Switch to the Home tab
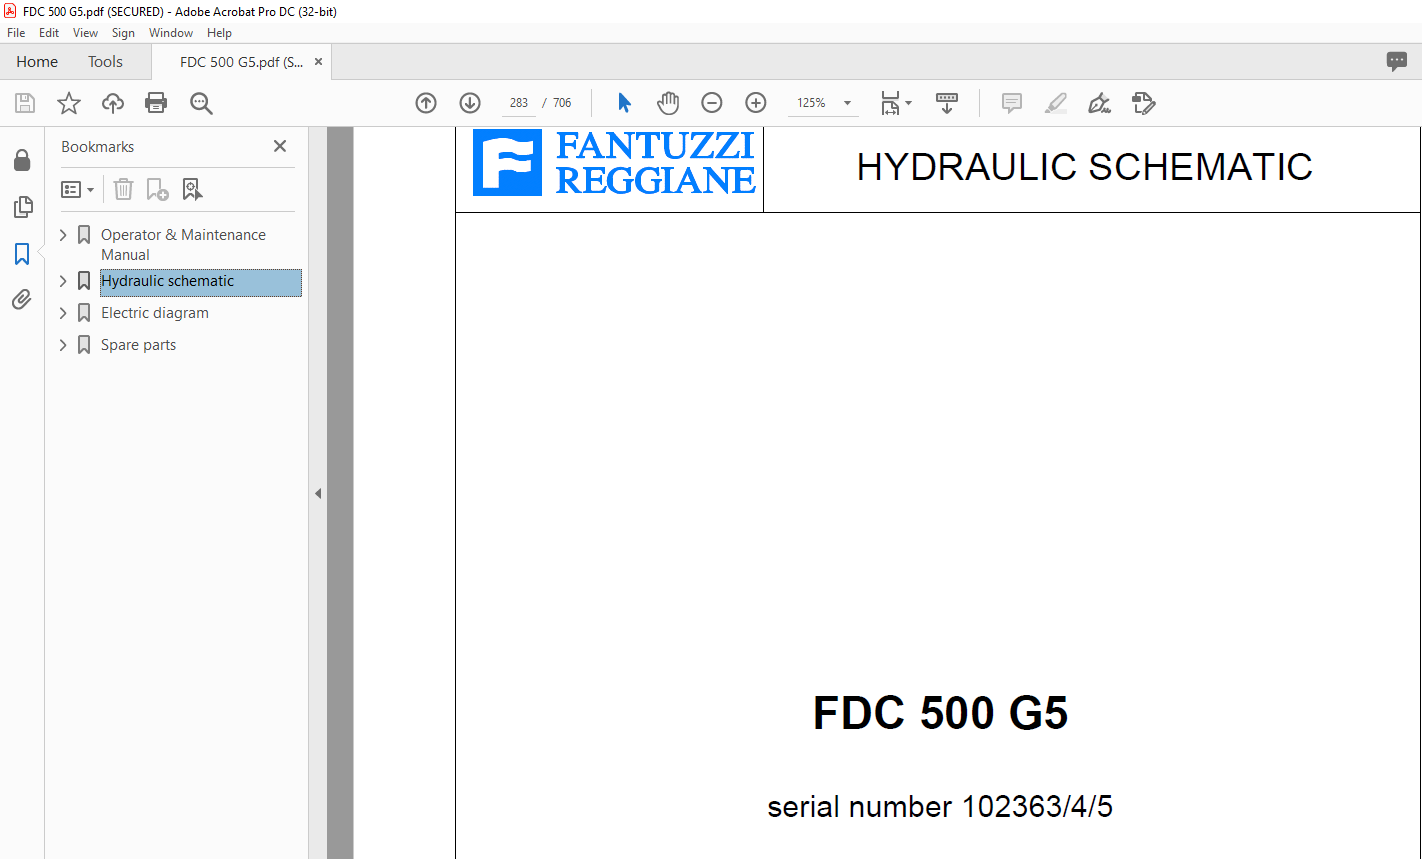 [x=37, y=61]
